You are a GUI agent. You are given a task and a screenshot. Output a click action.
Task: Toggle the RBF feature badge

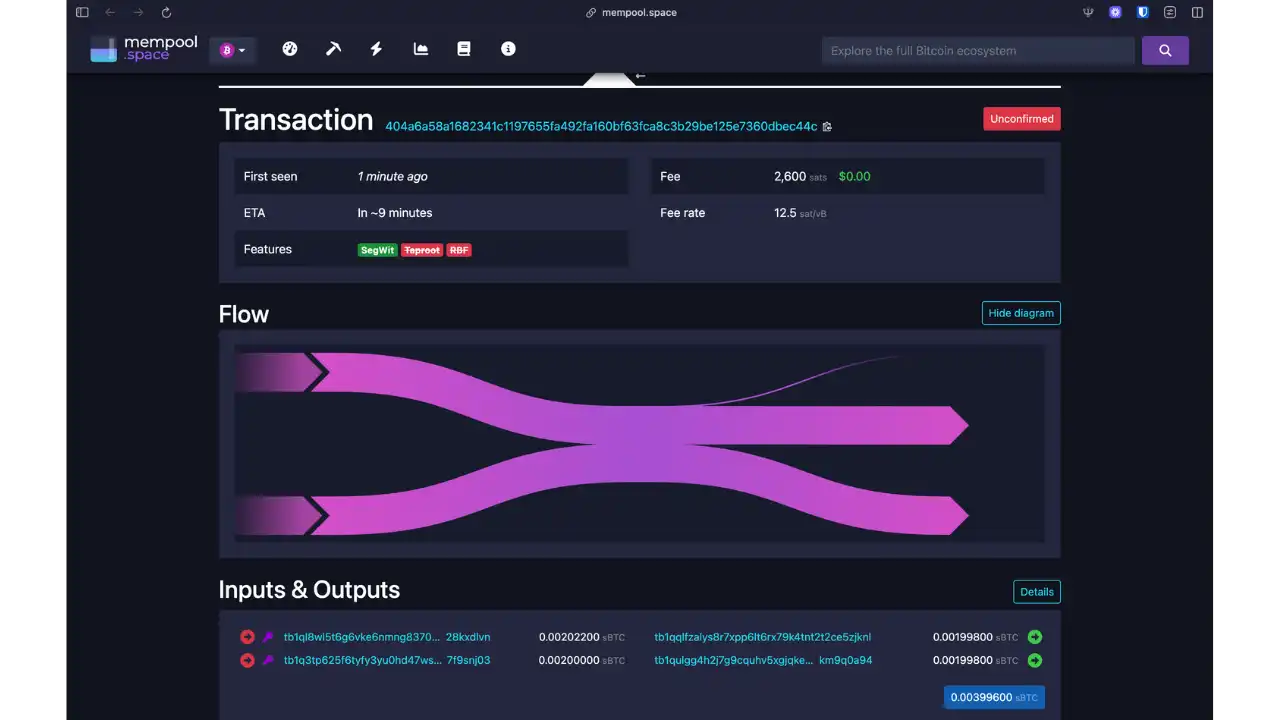click(458, 250)
